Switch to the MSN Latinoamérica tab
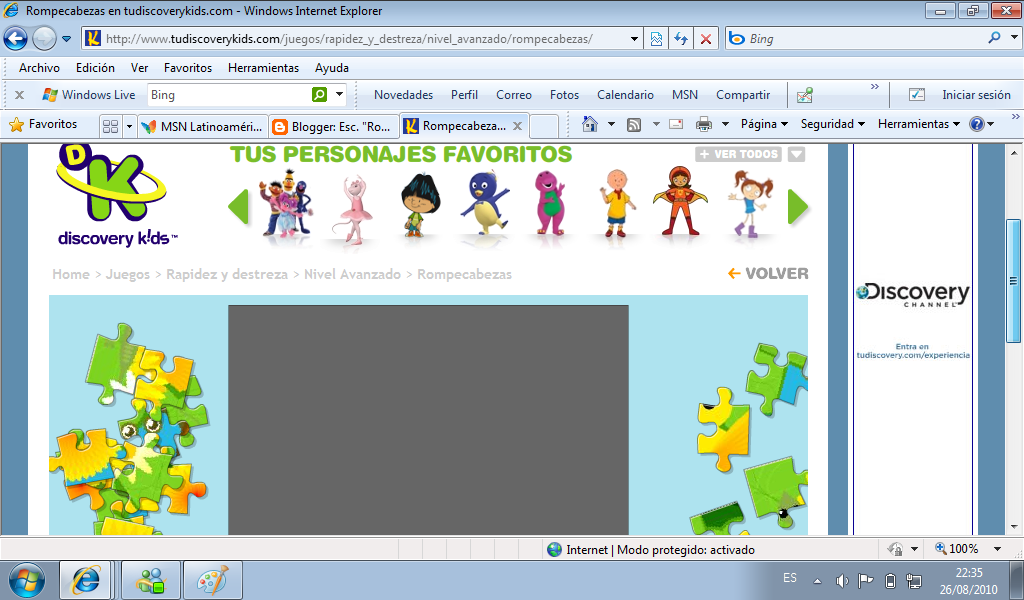The image size is (1024, 600). tap(202, 126)
